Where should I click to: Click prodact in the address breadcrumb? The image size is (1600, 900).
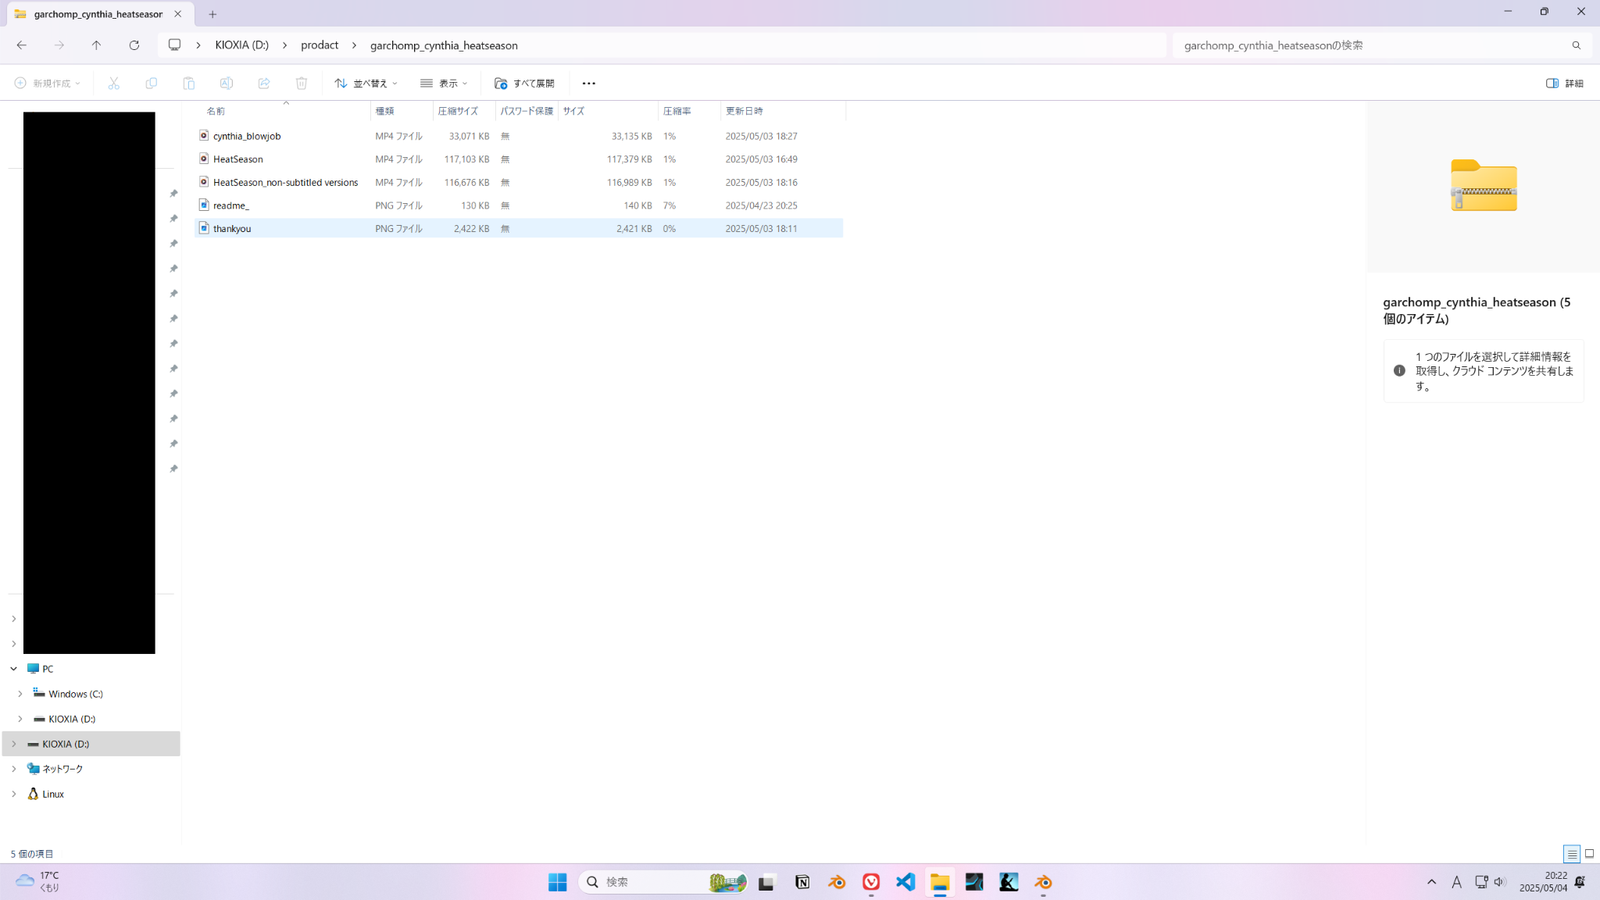pos(320,45)
